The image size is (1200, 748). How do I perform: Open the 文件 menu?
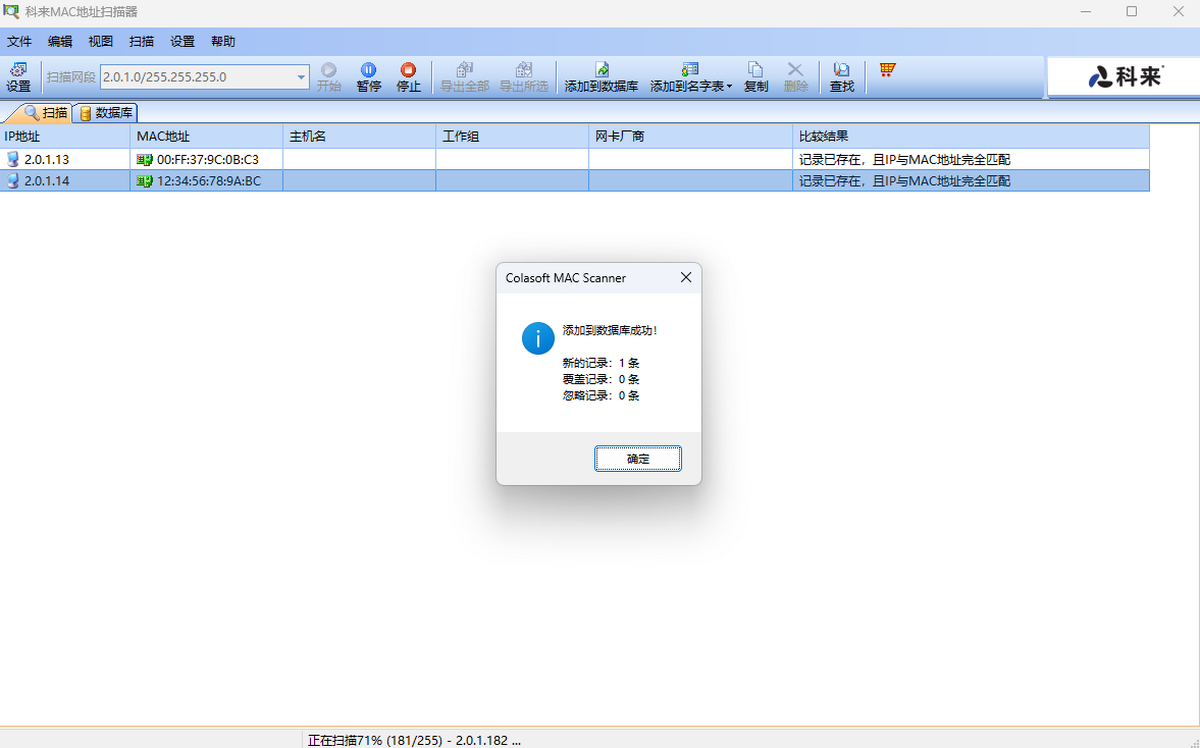(x=20, y=42)
